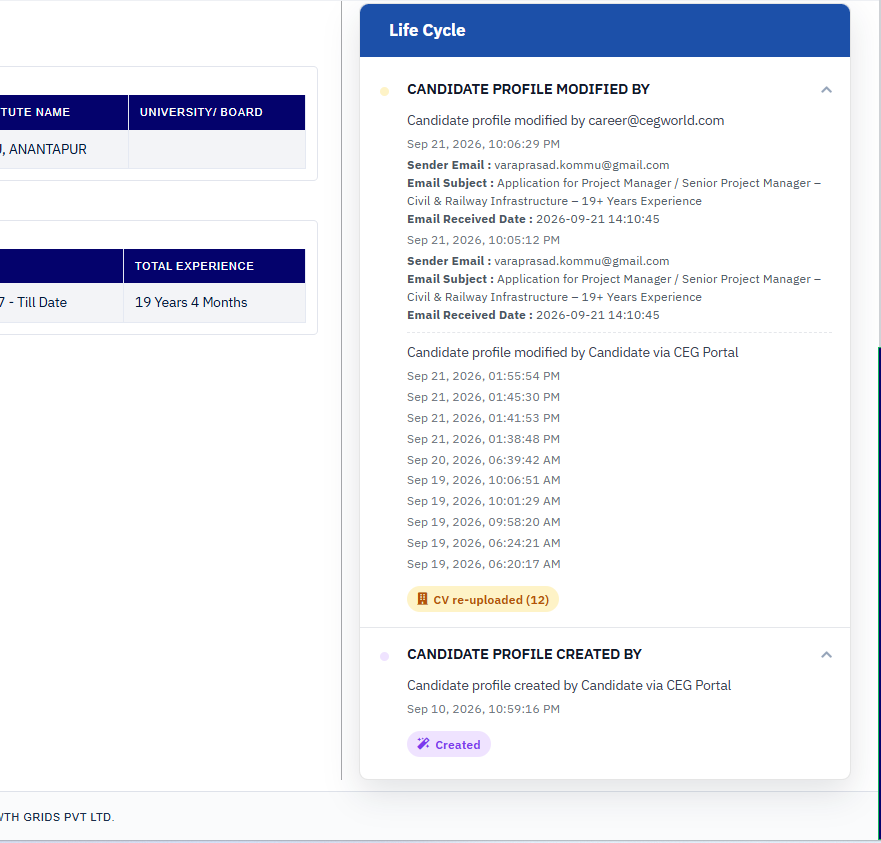Click yellow dot beside Candidate Profile Modified By
The image size is (881, 843).
(x=384, y=91)
